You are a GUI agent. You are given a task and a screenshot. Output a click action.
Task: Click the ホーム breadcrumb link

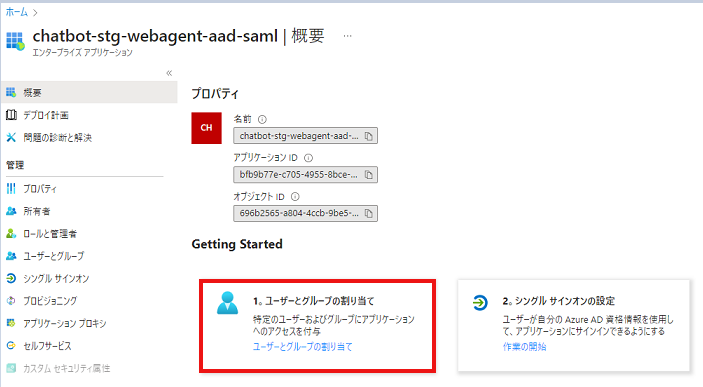[x=17, y=12]
